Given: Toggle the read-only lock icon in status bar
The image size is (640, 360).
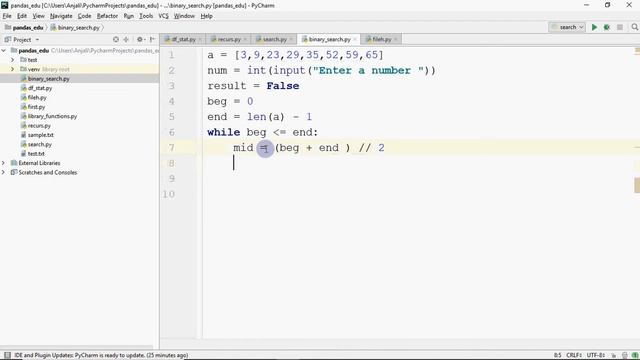Looking at the screenshot, I should (x=614, y=355).
